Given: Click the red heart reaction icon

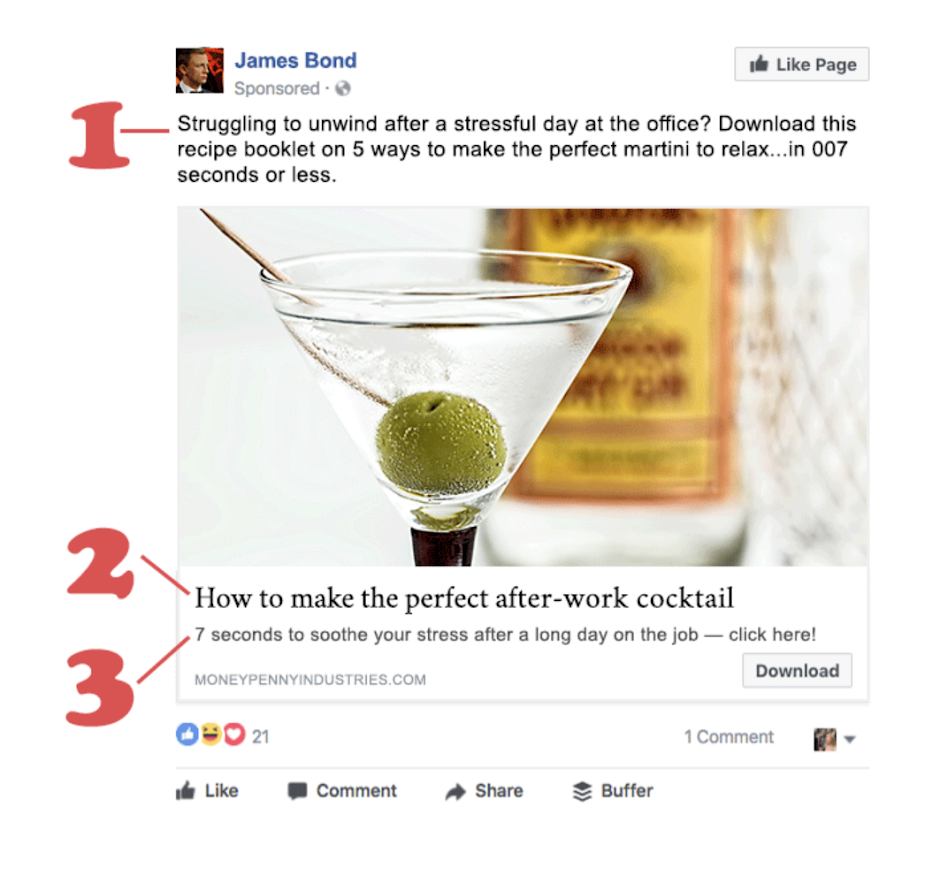Looking at the screenshot, I should click(x=234, y=735).
